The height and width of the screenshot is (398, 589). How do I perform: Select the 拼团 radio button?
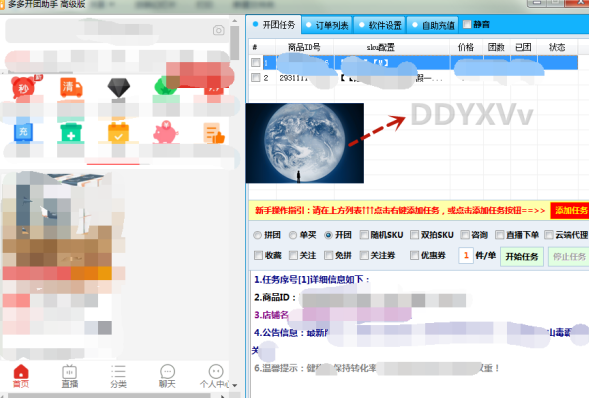point(257,235)
